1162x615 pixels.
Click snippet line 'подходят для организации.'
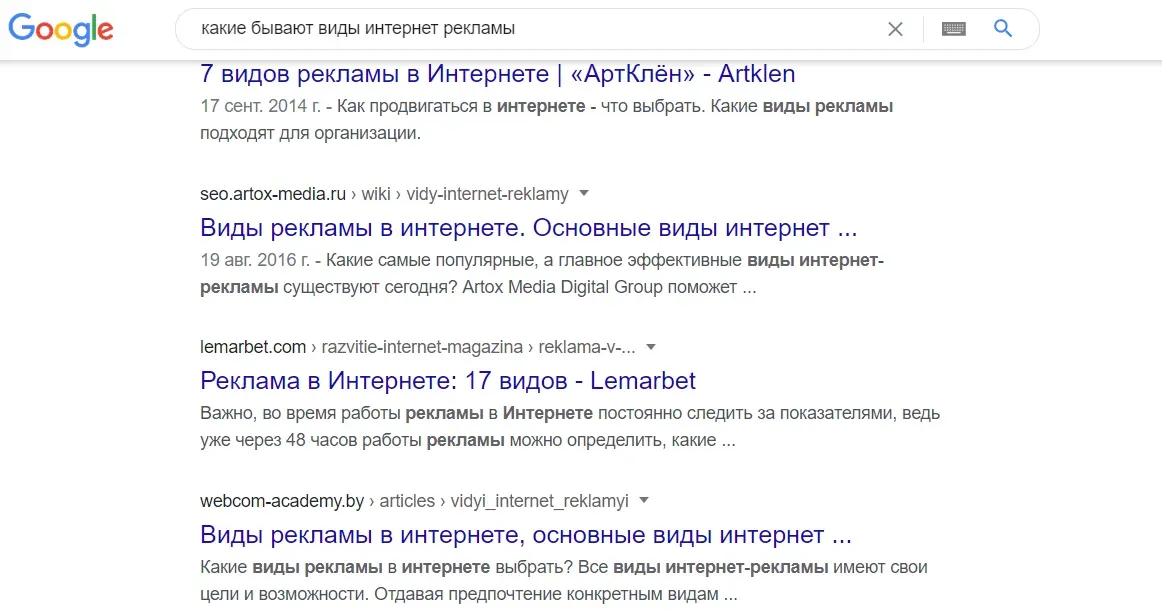pos(310,133)
